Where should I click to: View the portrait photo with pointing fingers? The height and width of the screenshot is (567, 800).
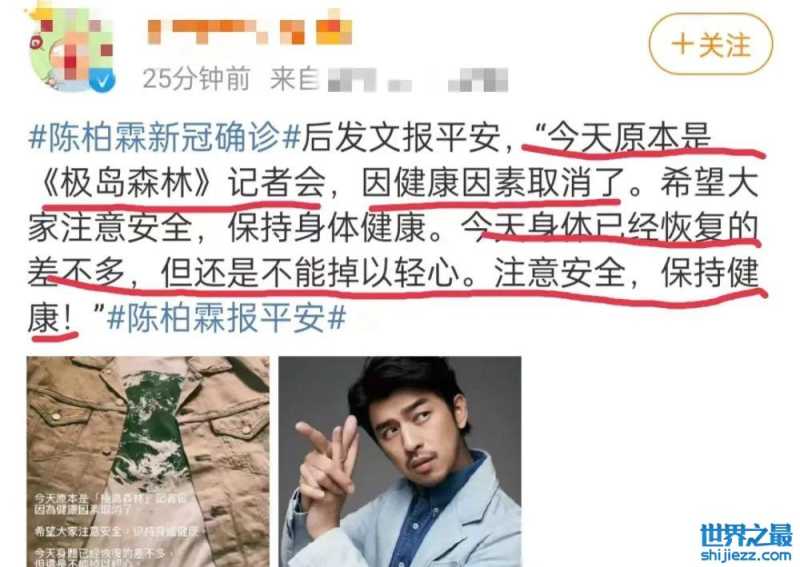pos(399,461)
